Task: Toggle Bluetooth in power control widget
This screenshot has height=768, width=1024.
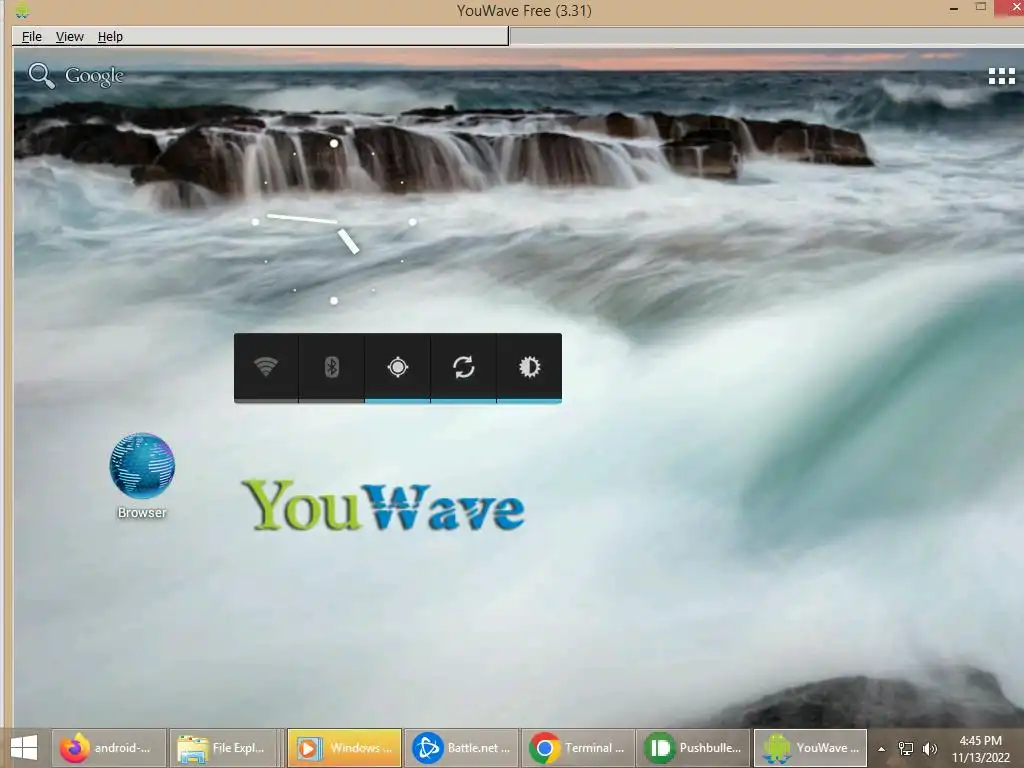Action: click(332, 367)
